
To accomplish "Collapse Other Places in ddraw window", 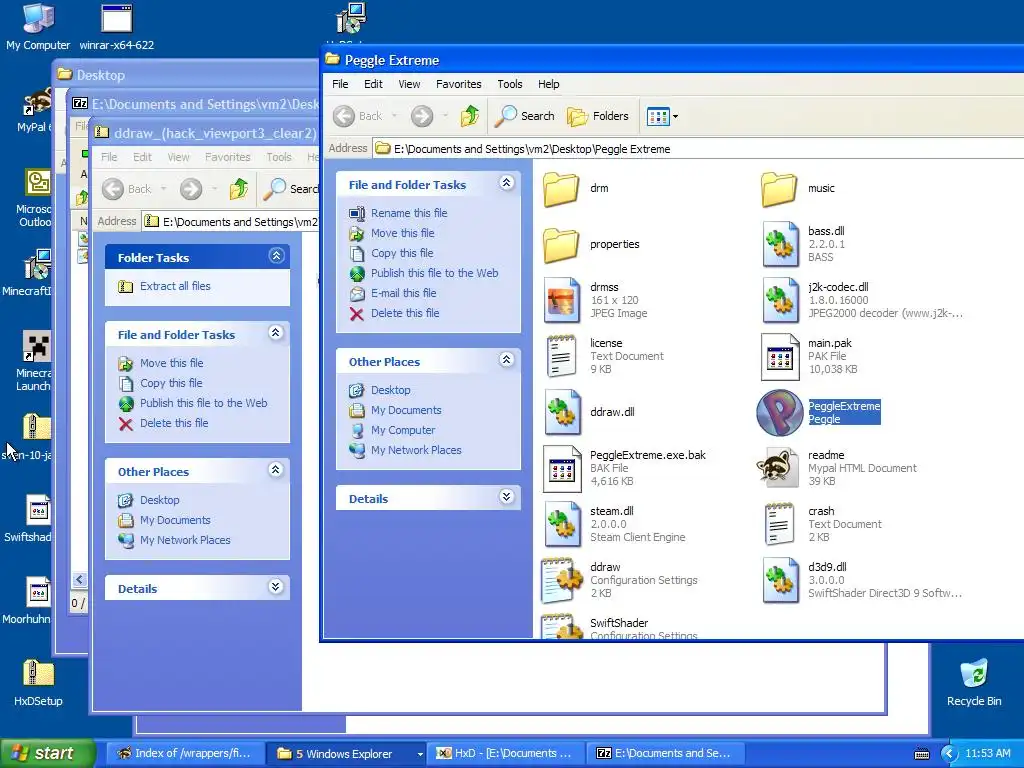I will tap(276, 470).
